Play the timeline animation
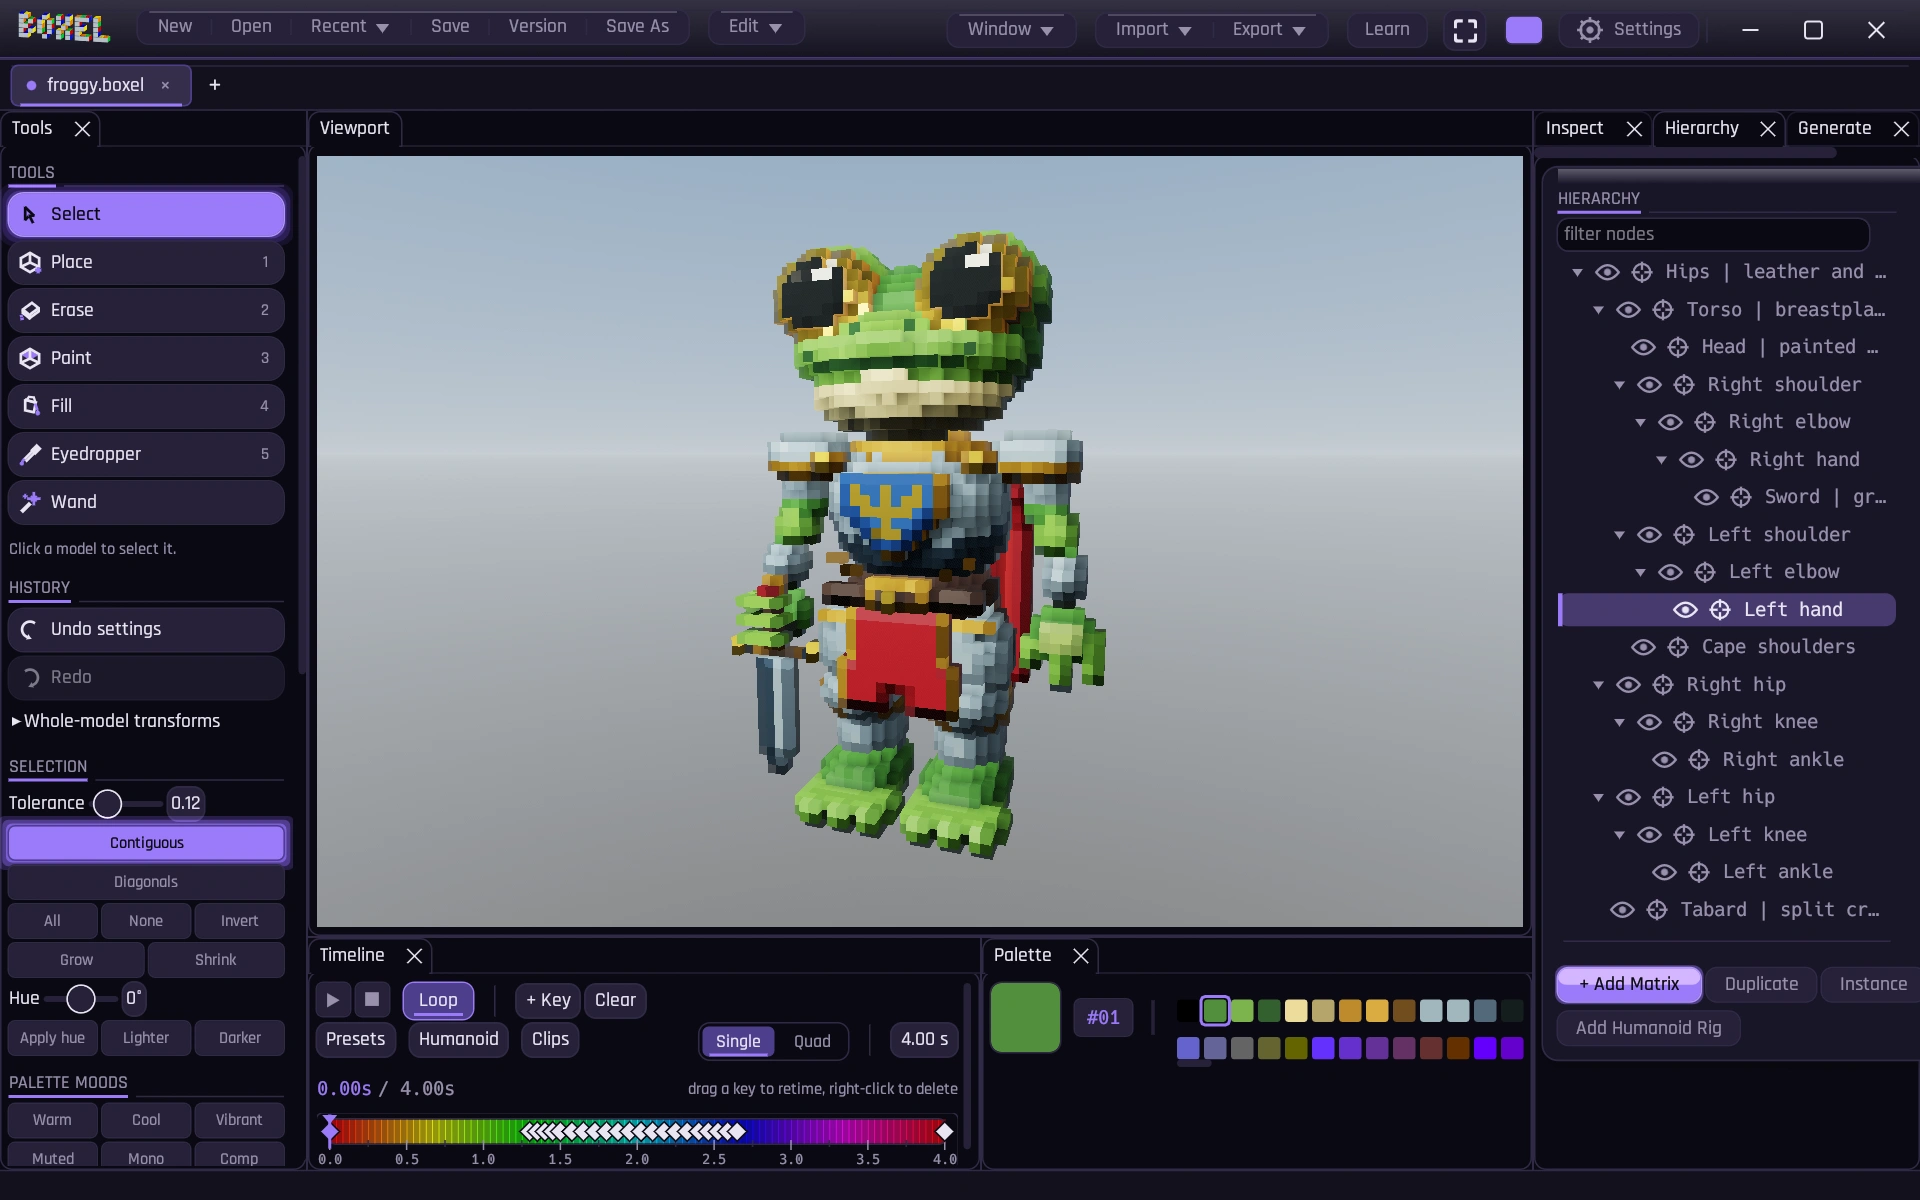Image resolution: width=1920 pixels, height=1200 pixels. point(333,1000)
